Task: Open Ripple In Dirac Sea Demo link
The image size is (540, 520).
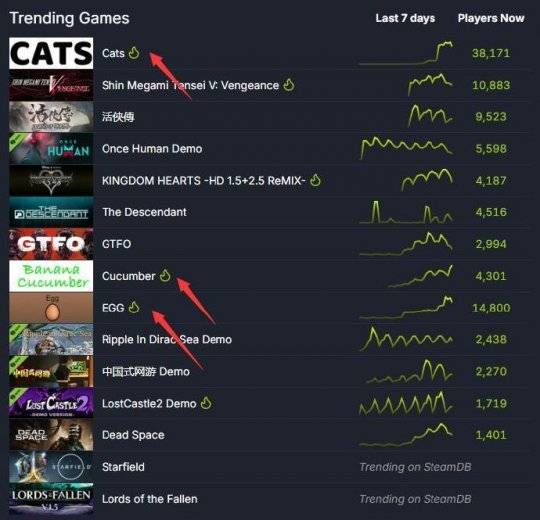Action: pos(167,340)
